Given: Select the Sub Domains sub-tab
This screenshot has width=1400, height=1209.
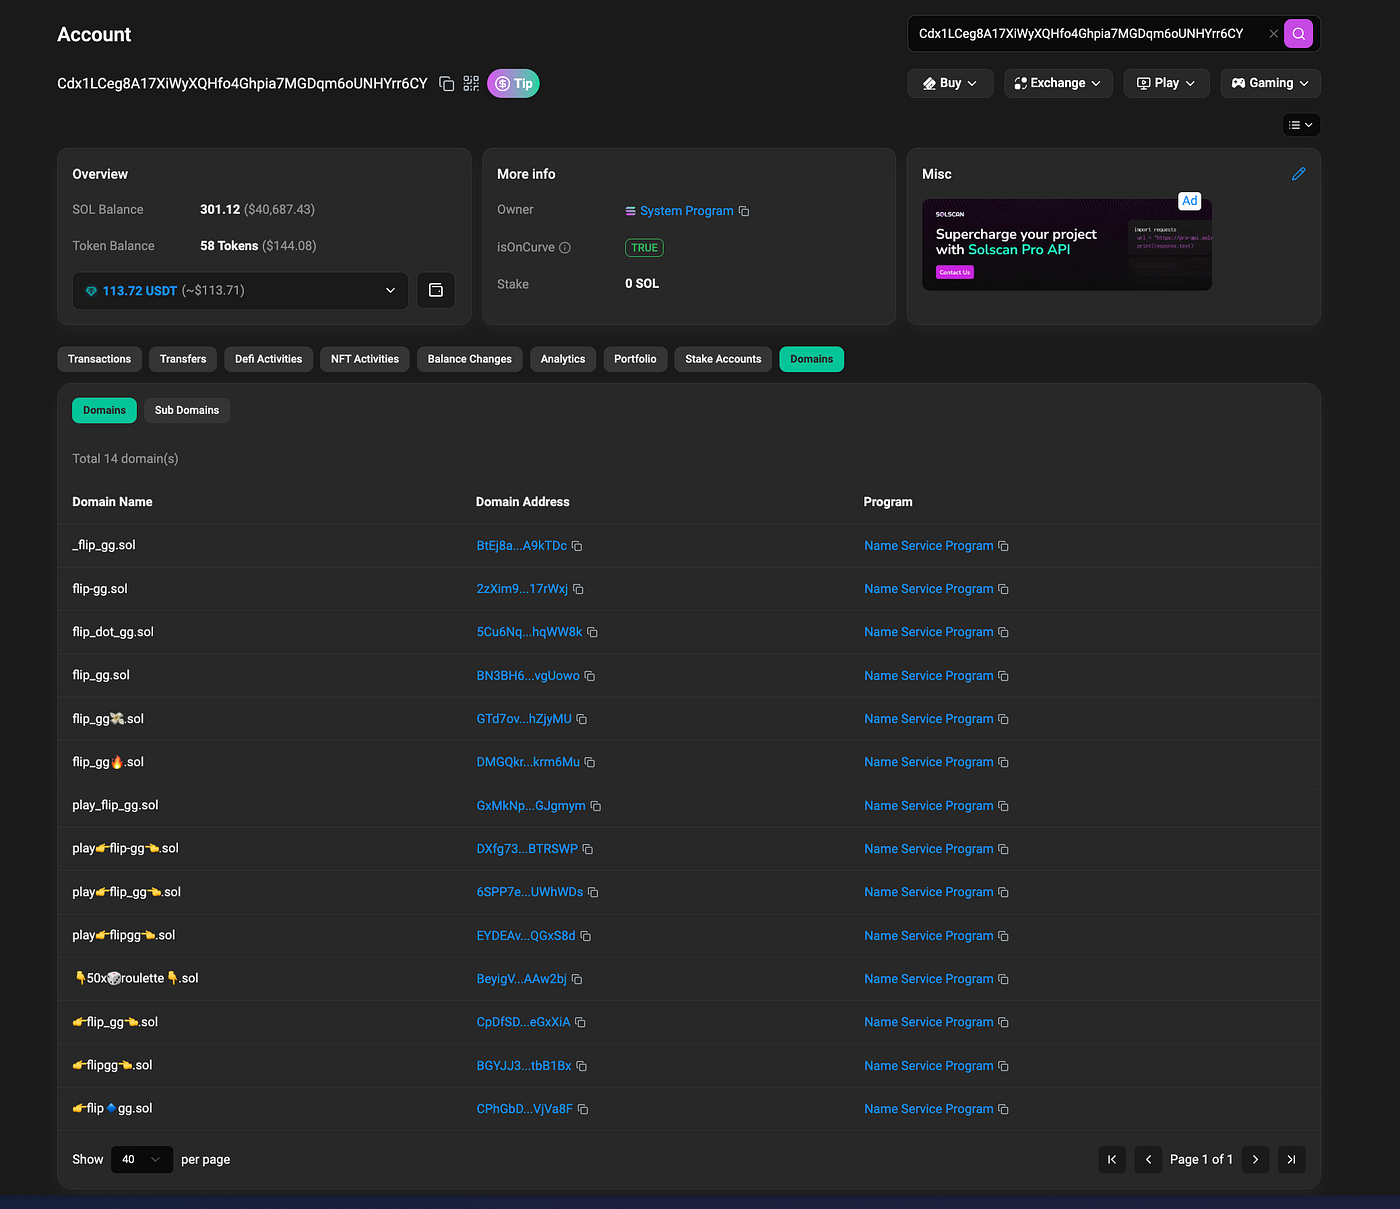Looking at the screenshot, I should pyautogui.click(x=187, y=410).
